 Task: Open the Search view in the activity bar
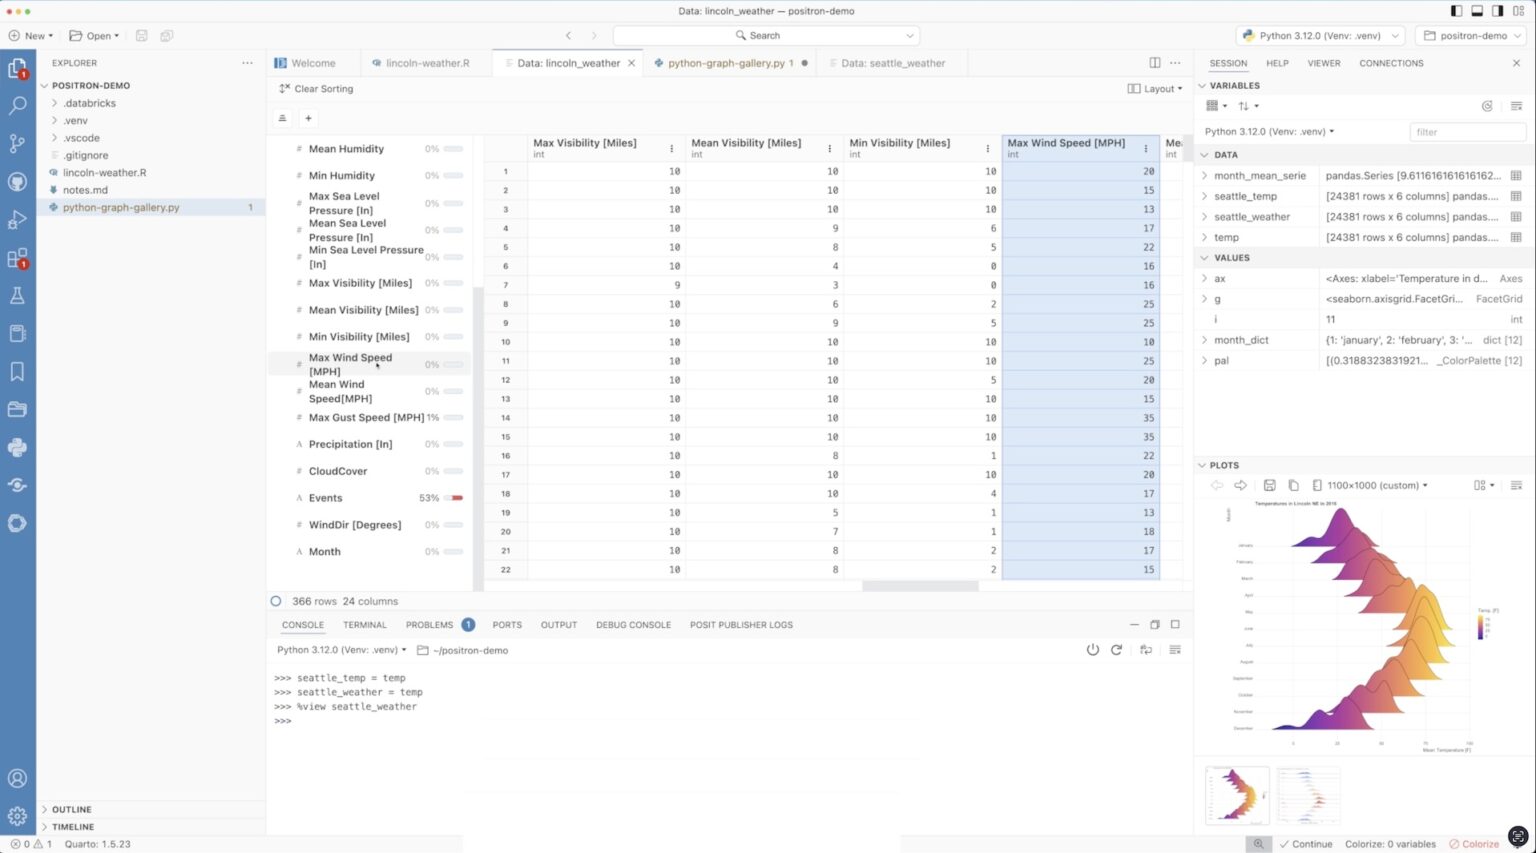(x=17, y=105)
